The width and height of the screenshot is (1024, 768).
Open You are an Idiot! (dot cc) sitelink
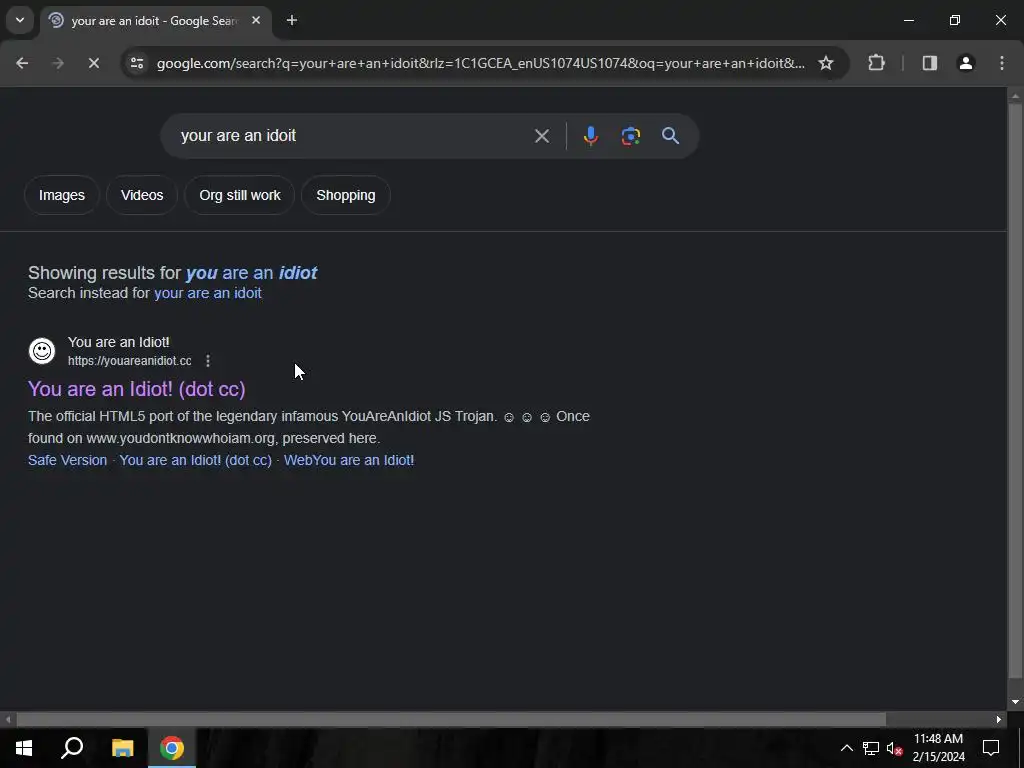(195, 460)
